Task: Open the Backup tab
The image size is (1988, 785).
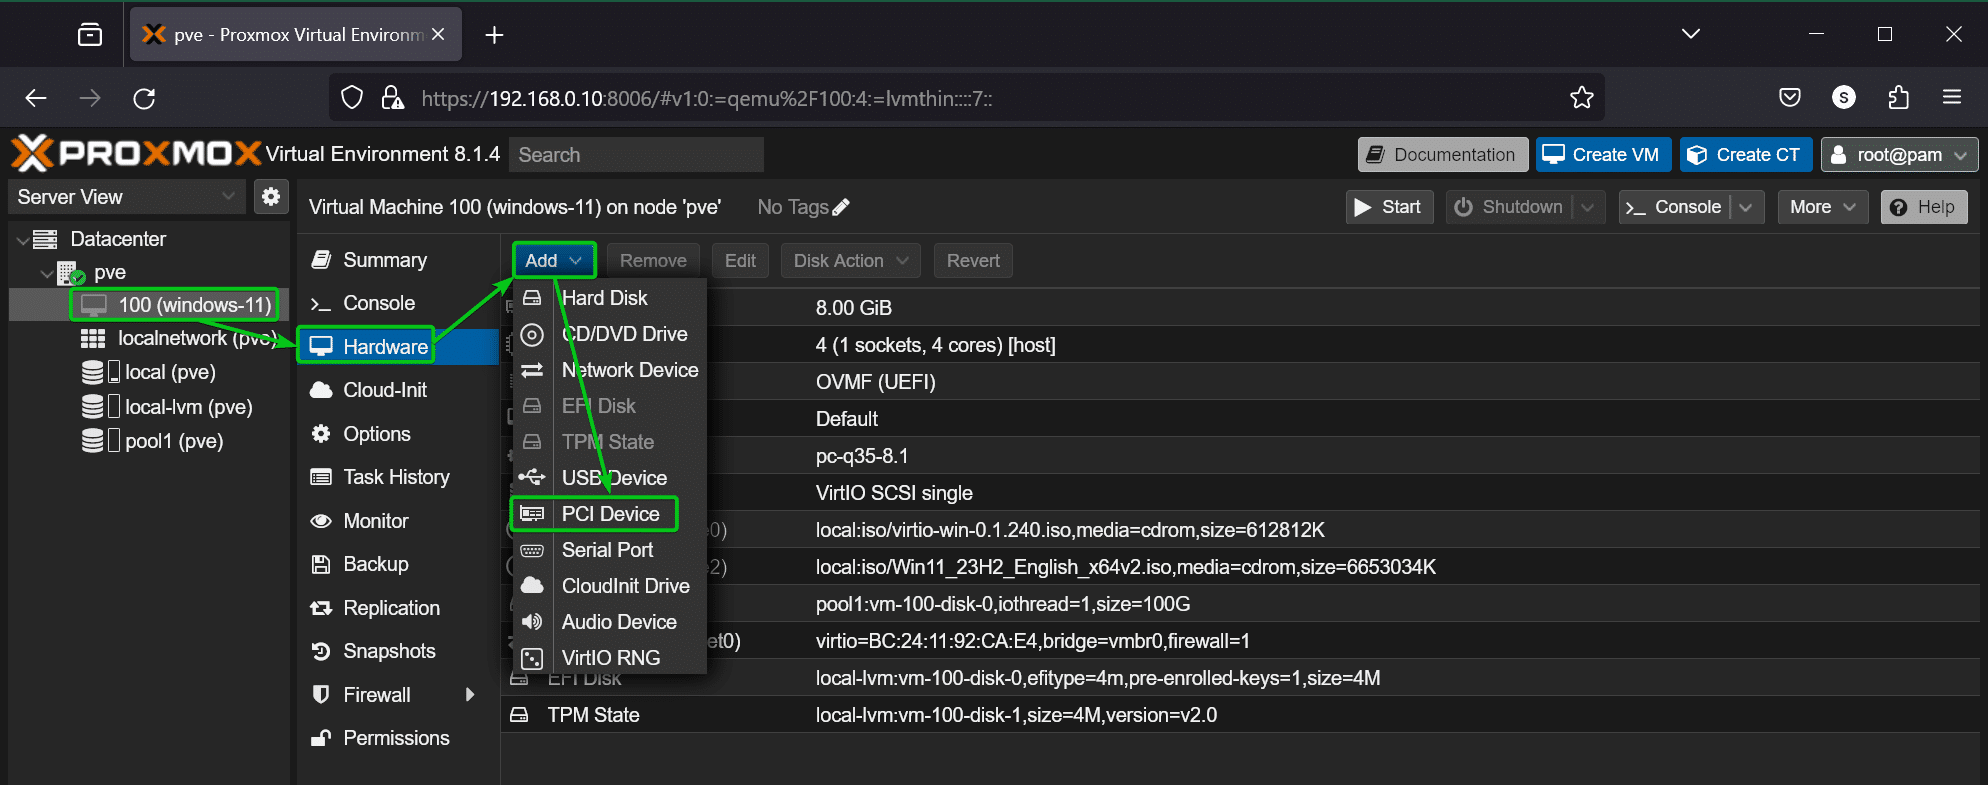Action: 398,564
